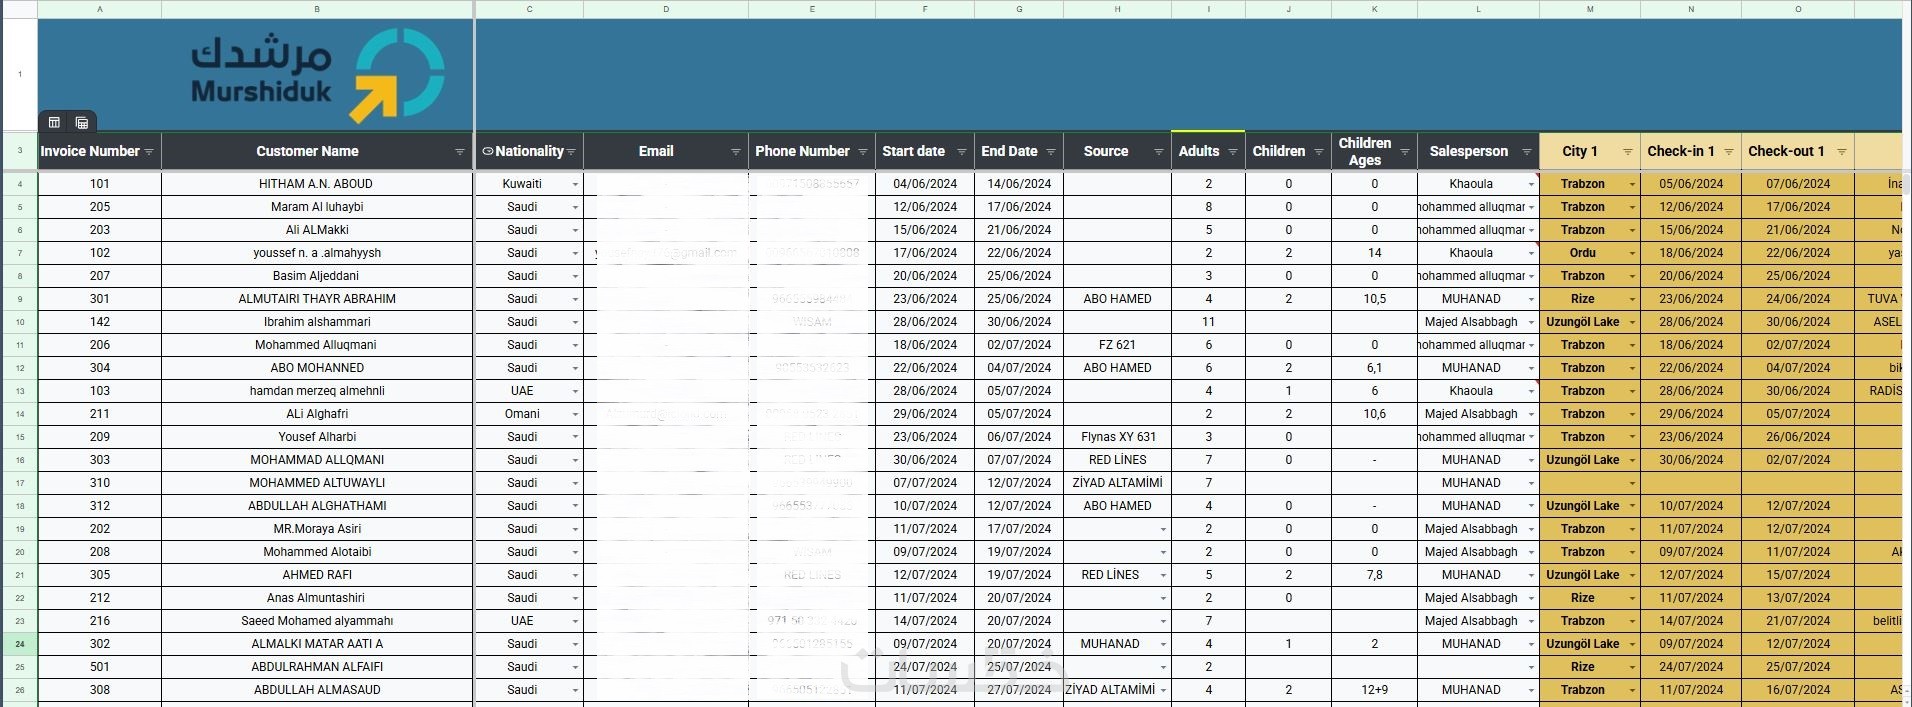Open City 1 dropdown in ALMUTAIRI THAYR ABRAHIM row

(x=1632, y=299)
